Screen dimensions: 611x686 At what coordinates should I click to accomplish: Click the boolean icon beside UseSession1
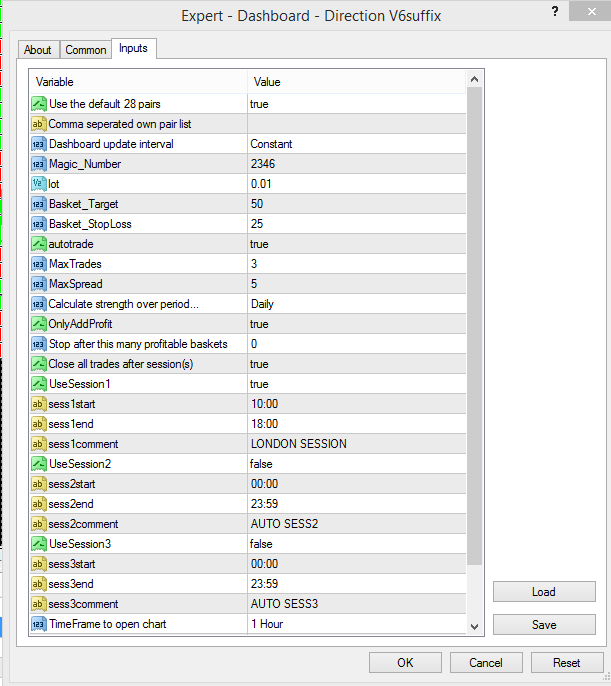[38, 384]
